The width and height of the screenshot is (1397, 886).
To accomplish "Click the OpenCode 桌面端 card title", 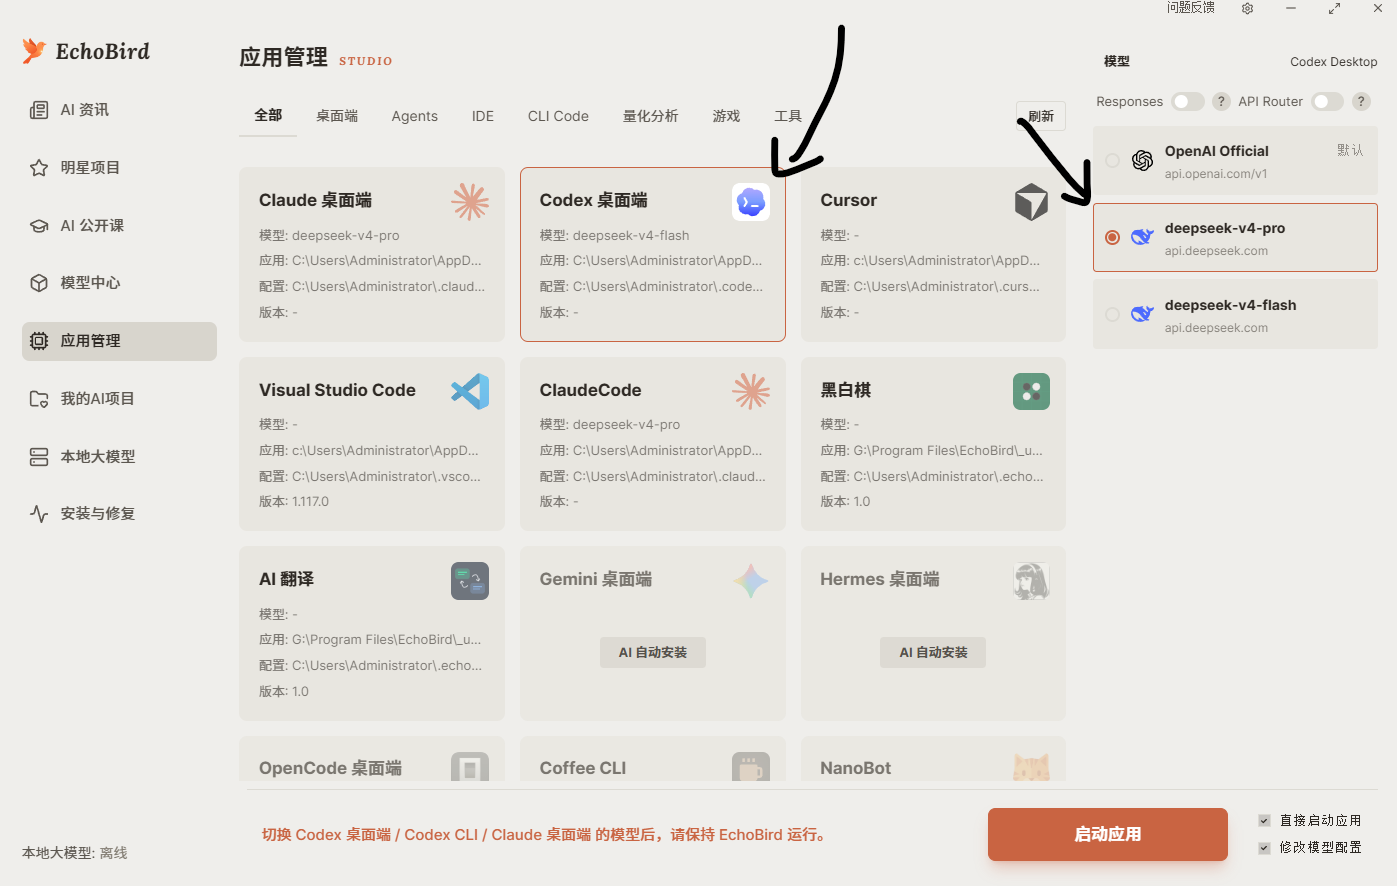I will coord(330,768).
